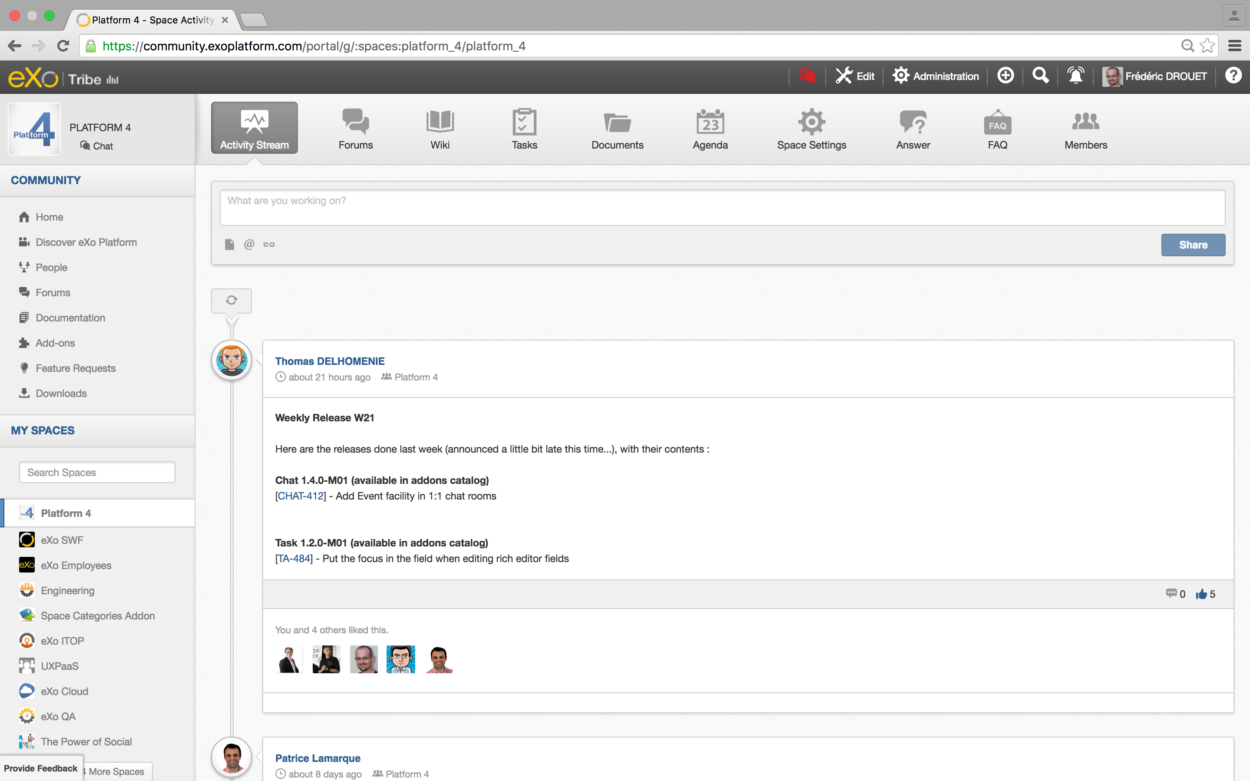Mention someone using the @ icon
The image size is (1250, 781).
pos(248,244)
